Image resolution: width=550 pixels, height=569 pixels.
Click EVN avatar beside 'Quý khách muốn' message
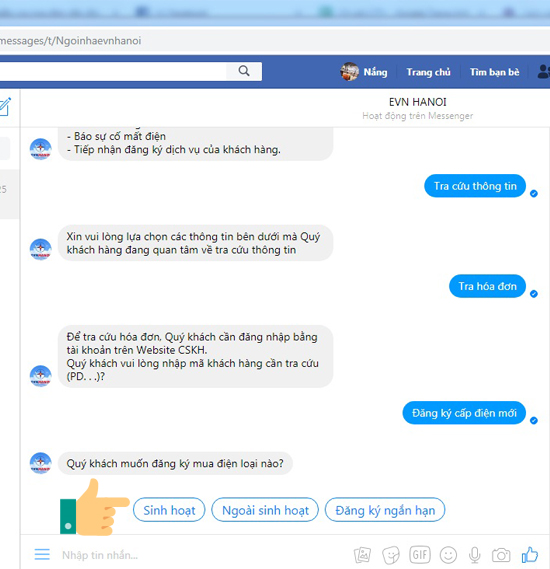click(41, 463)
